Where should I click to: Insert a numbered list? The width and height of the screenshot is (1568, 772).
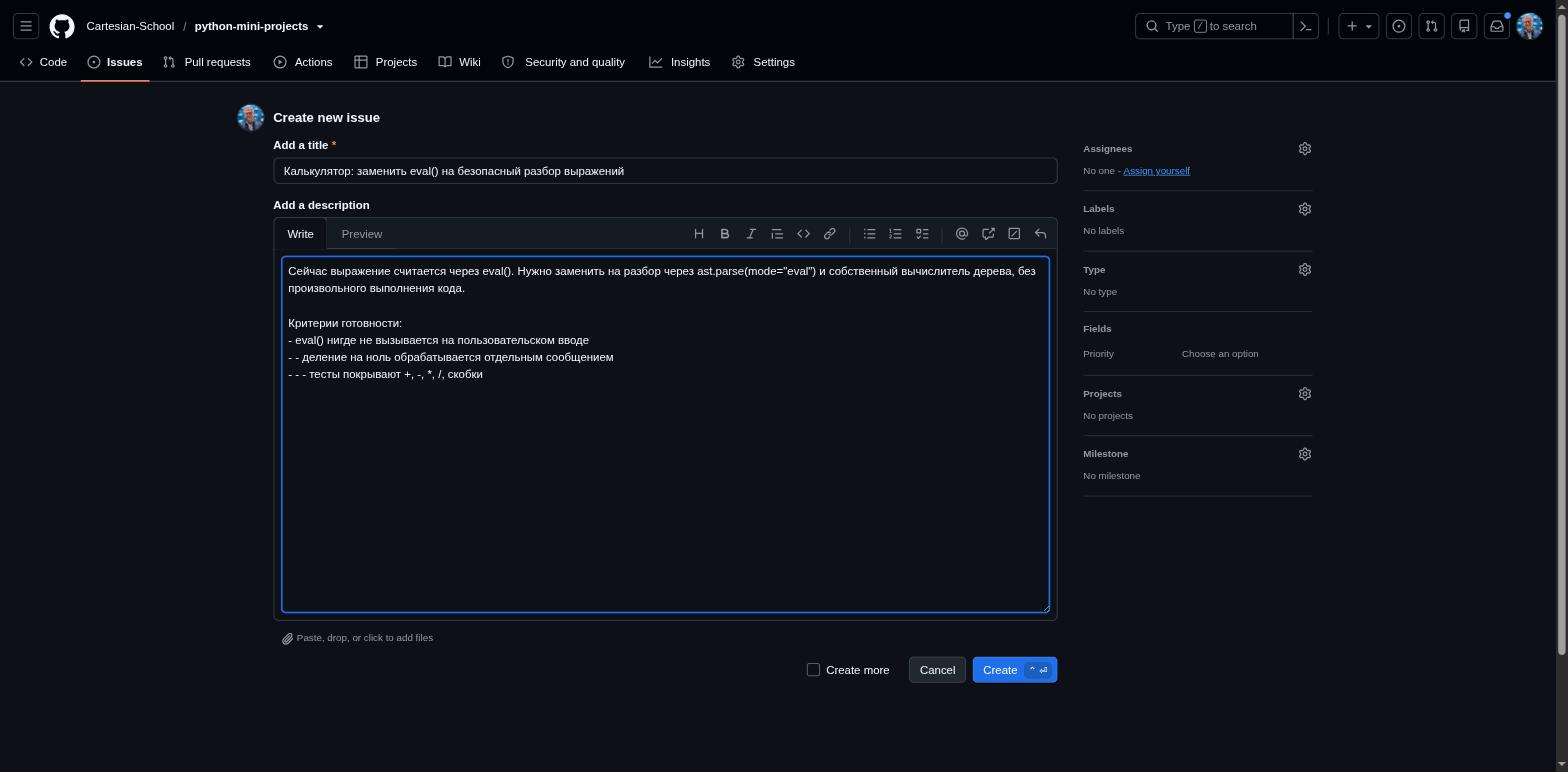click(895, 234)
